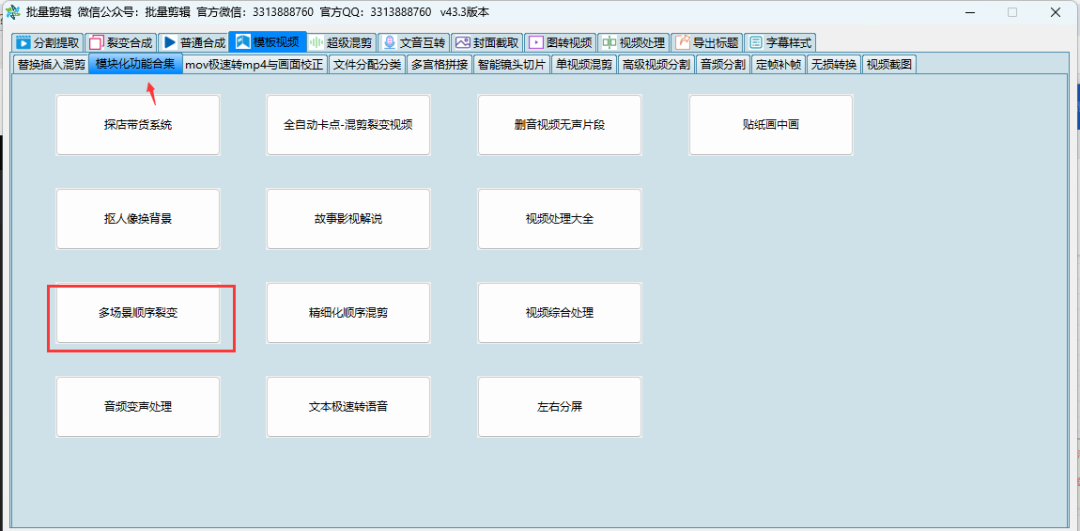Image resolution: width=1080 pixels, height=531 pixels.
Task: Open the 多宫格拼接 sub-tab
Action: [439, 65]
